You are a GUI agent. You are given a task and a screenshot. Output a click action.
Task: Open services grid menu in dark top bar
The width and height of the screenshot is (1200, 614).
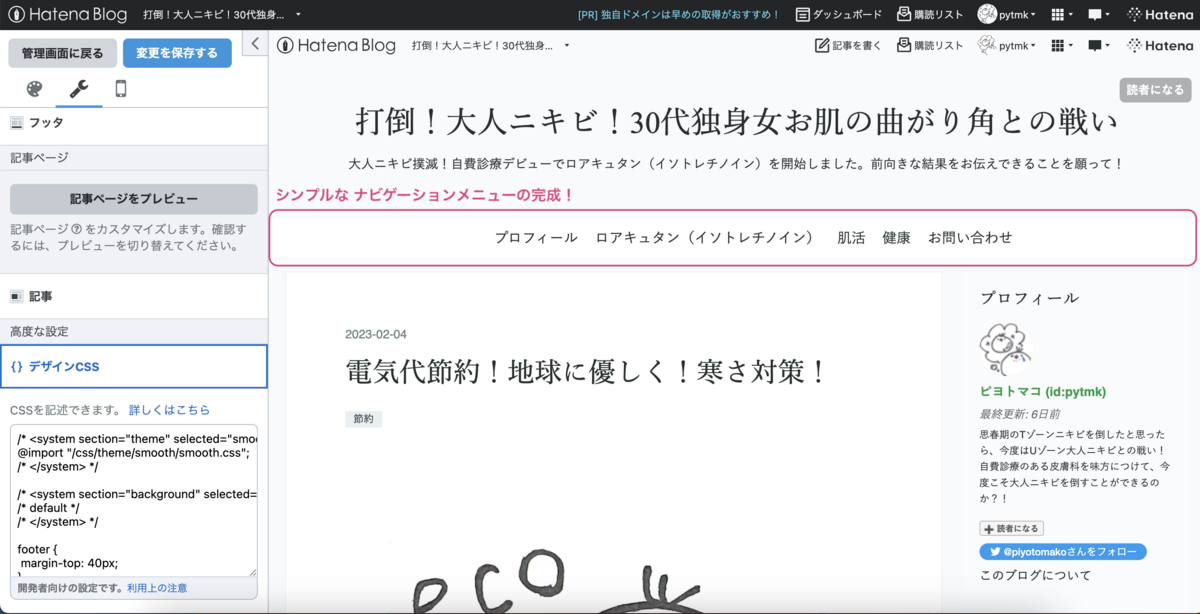(1062, 15)
